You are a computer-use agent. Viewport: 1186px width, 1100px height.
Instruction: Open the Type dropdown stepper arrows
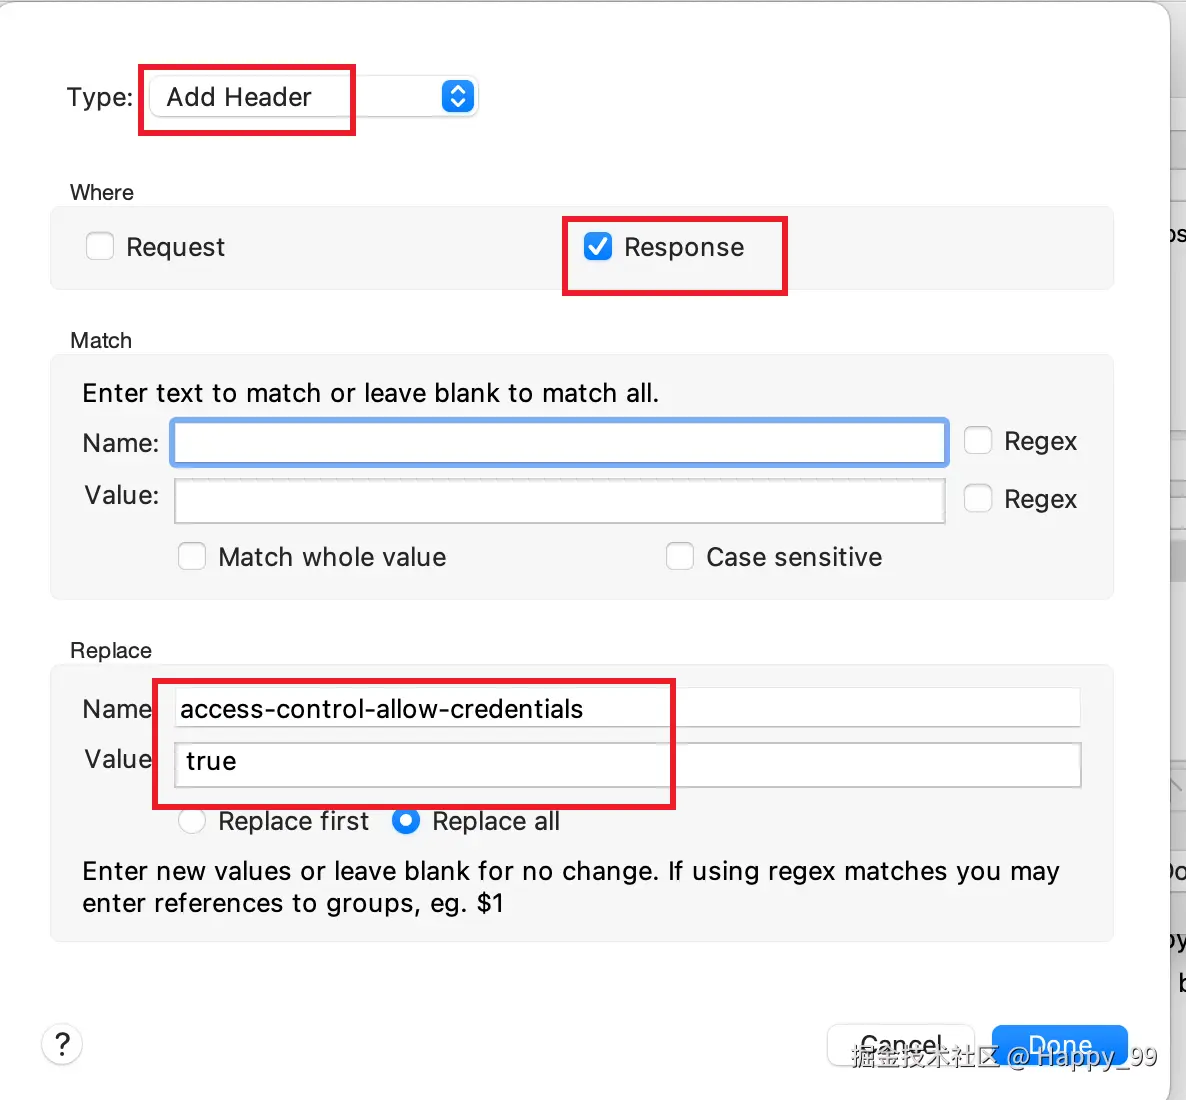(457, 97)
